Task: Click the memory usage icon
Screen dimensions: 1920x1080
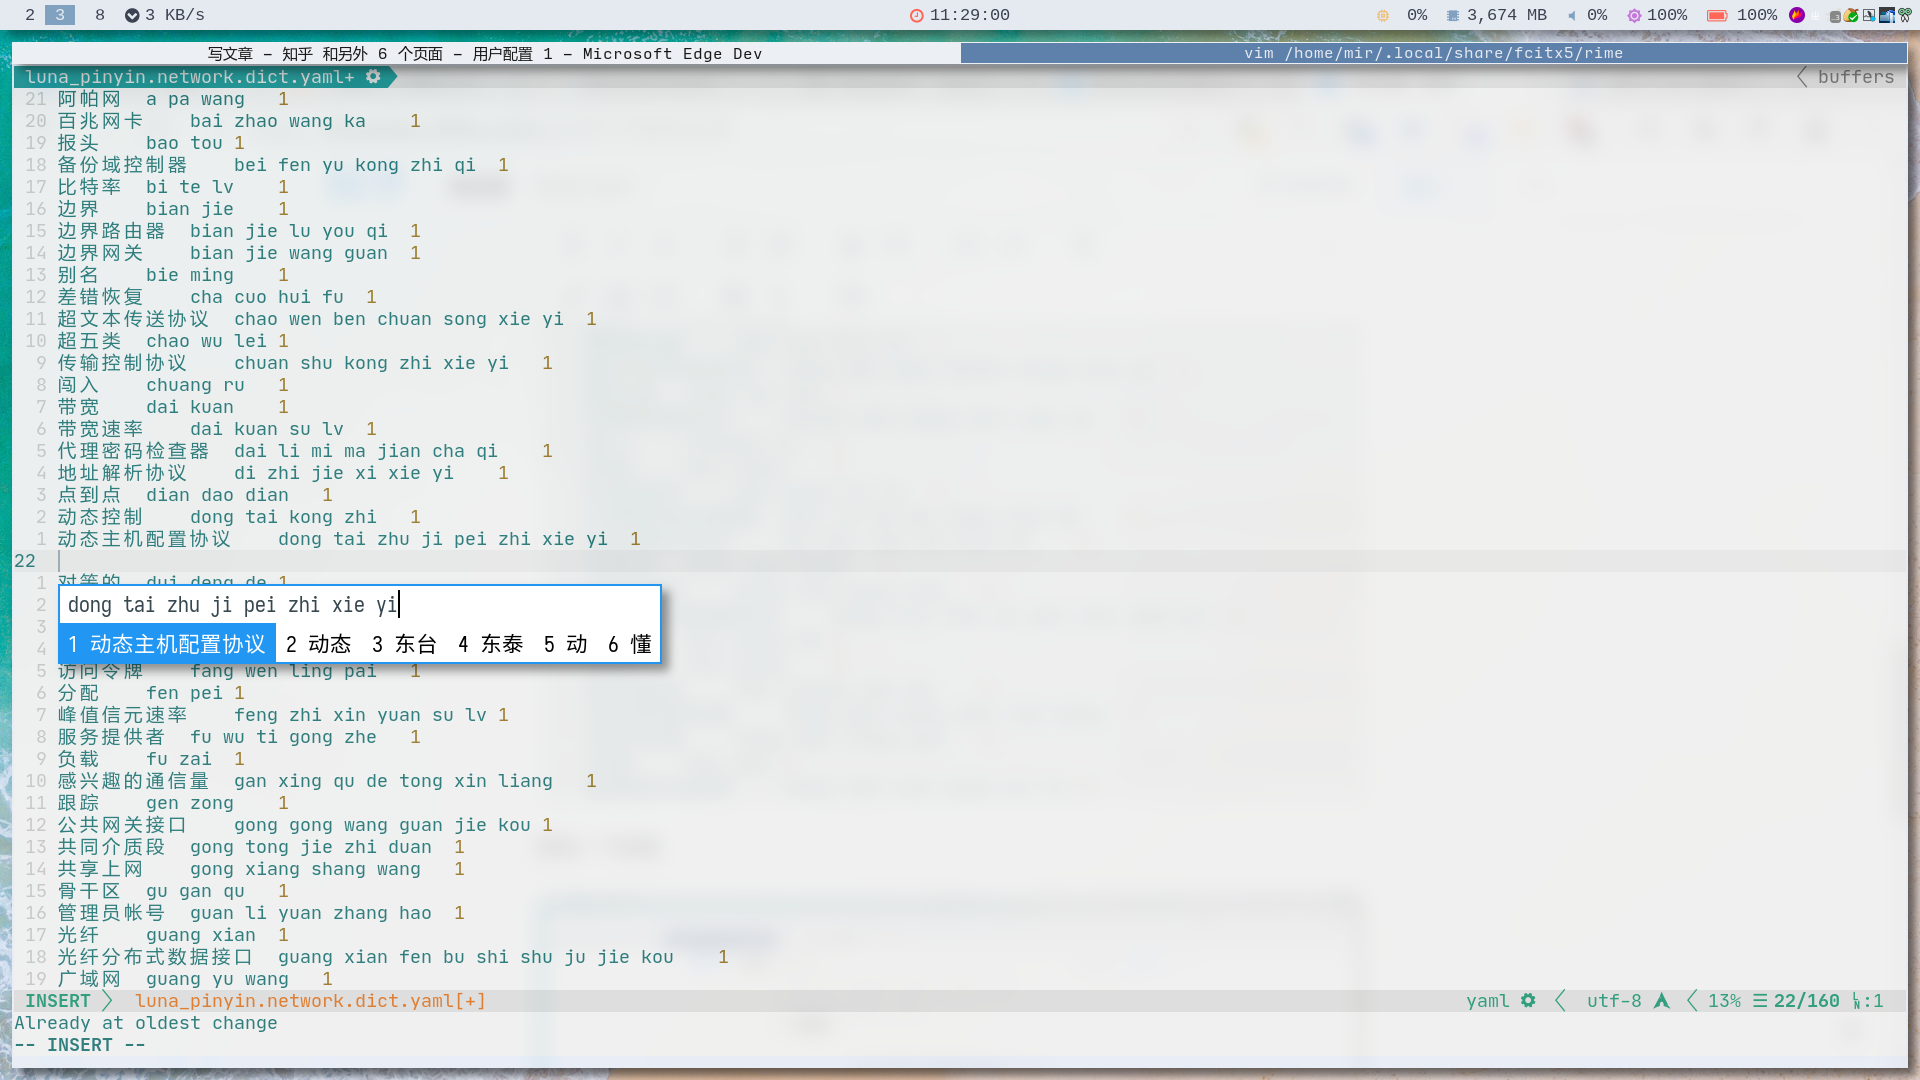Action: coord(1452,15)
